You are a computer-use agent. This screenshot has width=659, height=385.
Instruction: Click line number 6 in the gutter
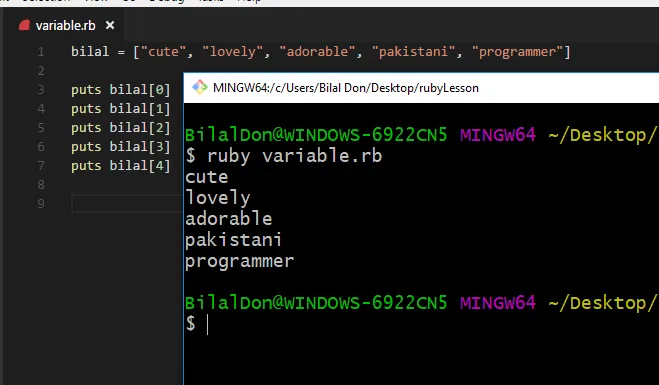41,147
